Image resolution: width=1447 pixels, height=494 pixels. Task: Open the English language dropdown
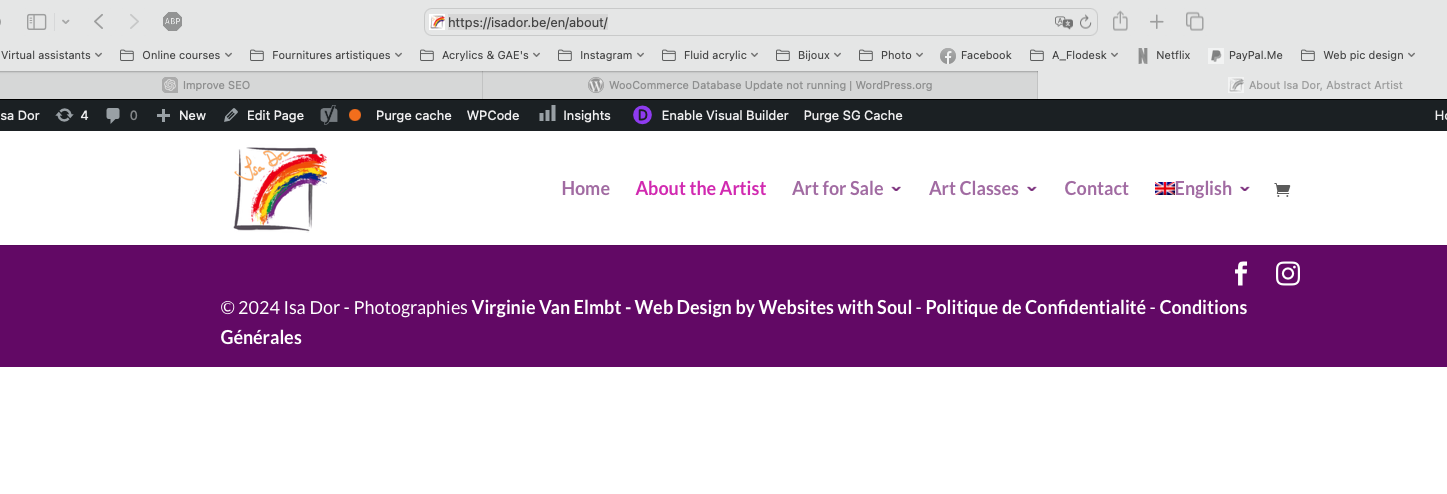point(1202,189)
